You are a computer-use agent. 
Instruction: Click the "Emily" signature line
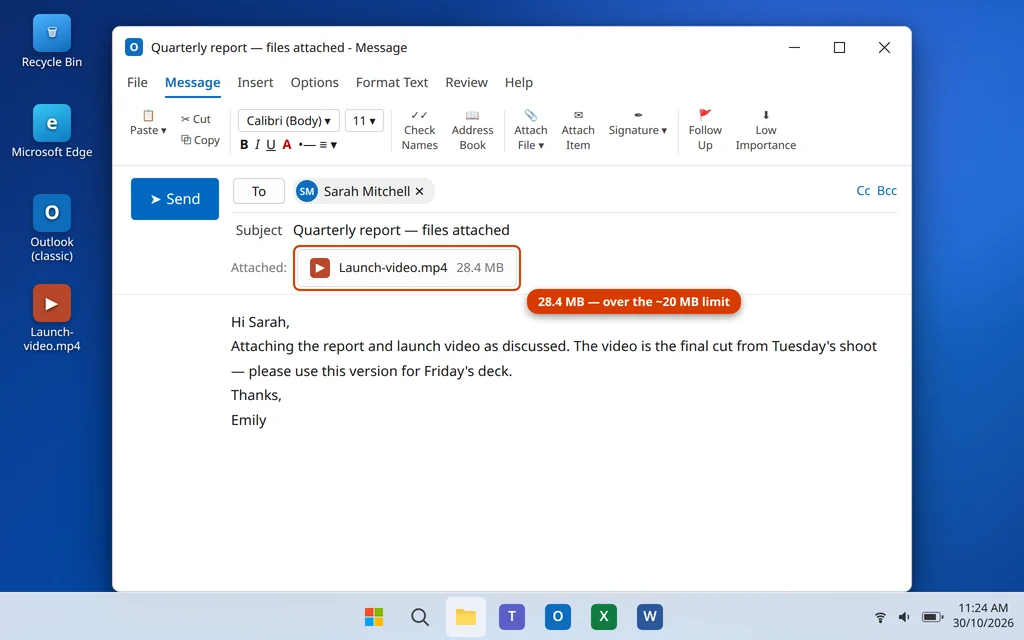pyautogui.click(x=249, y=420)
